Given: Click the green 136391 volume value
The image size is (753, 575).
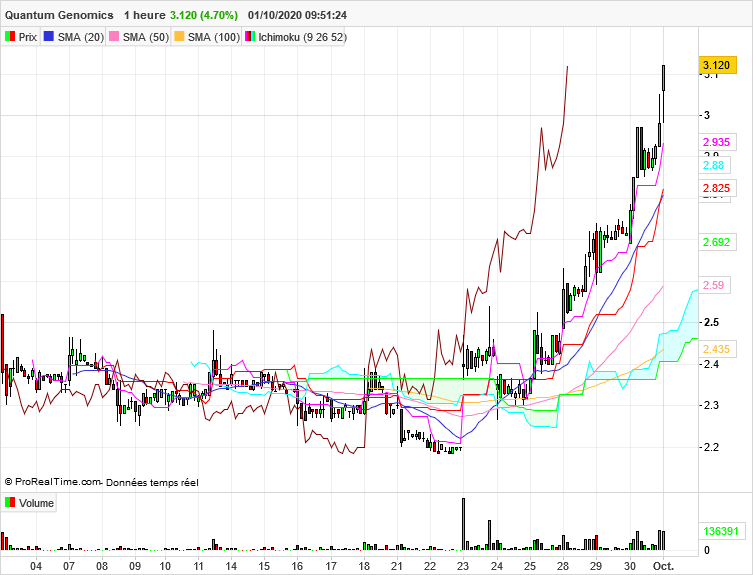Looking at the screenshot, I should (721, 531).
